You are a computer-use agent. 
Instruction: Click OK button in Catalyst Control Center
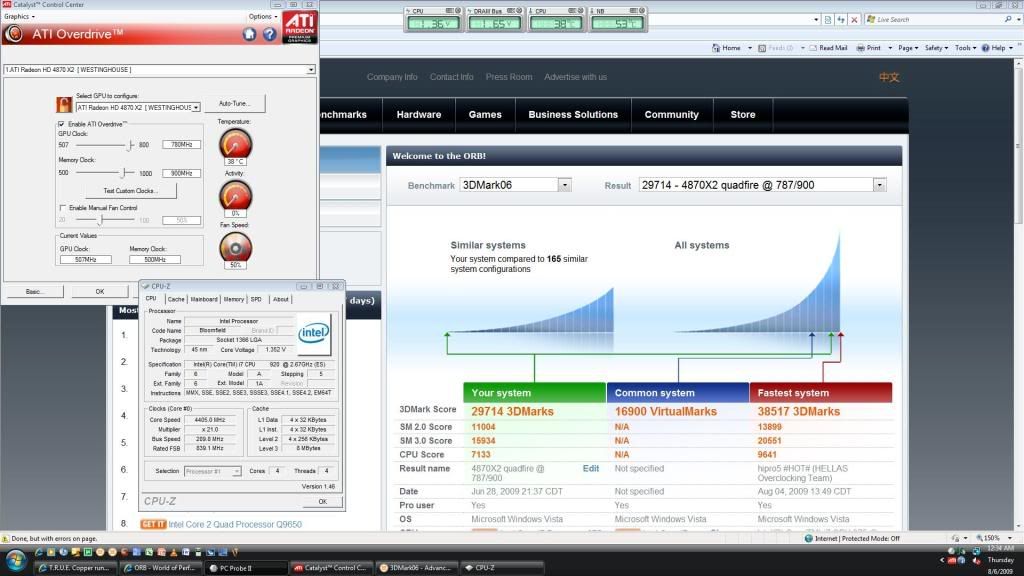point(100,291)
